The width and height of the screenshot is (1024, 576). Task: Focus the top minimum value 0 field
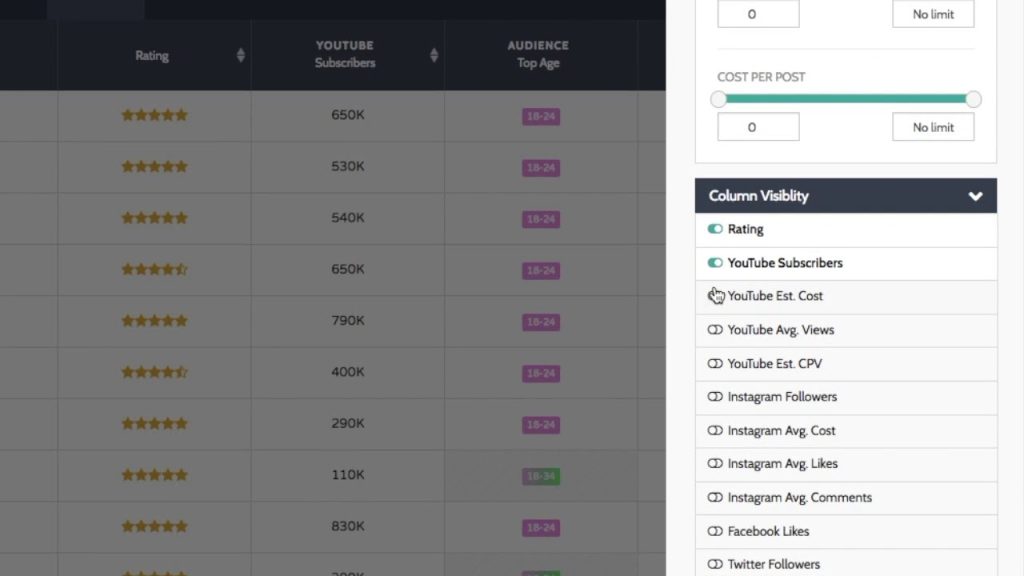coord(758,14)
